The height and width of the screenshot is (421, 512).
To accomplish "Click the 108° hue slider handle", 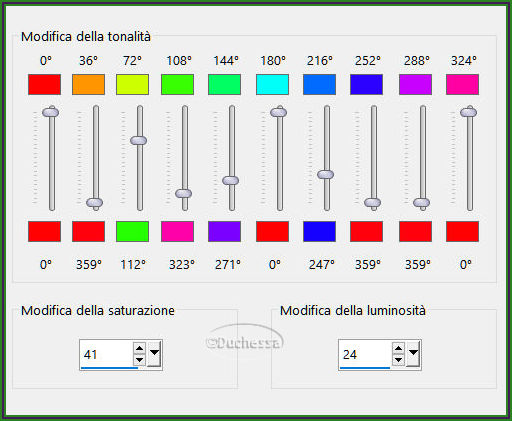I will 184,193.
